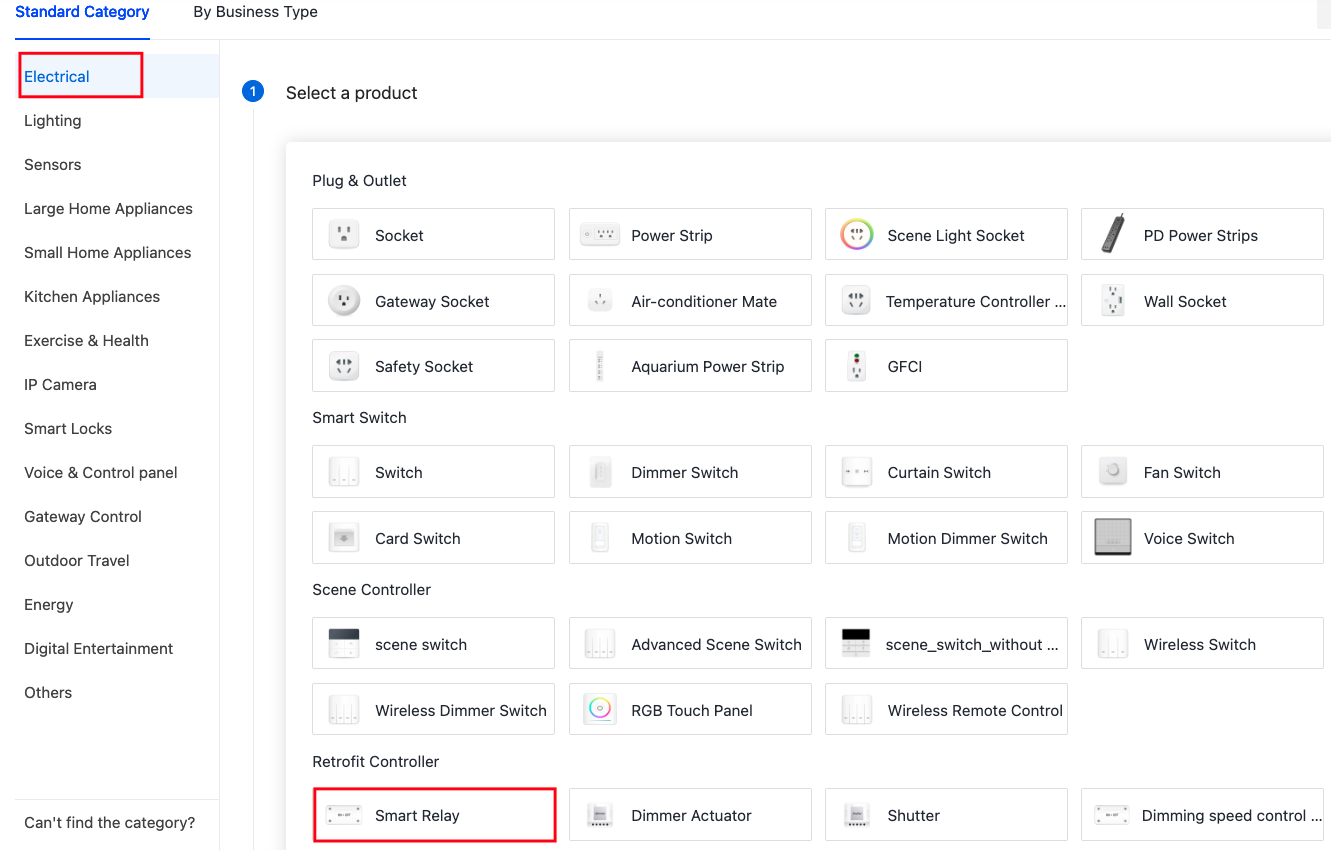The height and width of the screenshot is (850, 1331).
Task: Select the Wireless Remote Control
Action: coord(945,709)
